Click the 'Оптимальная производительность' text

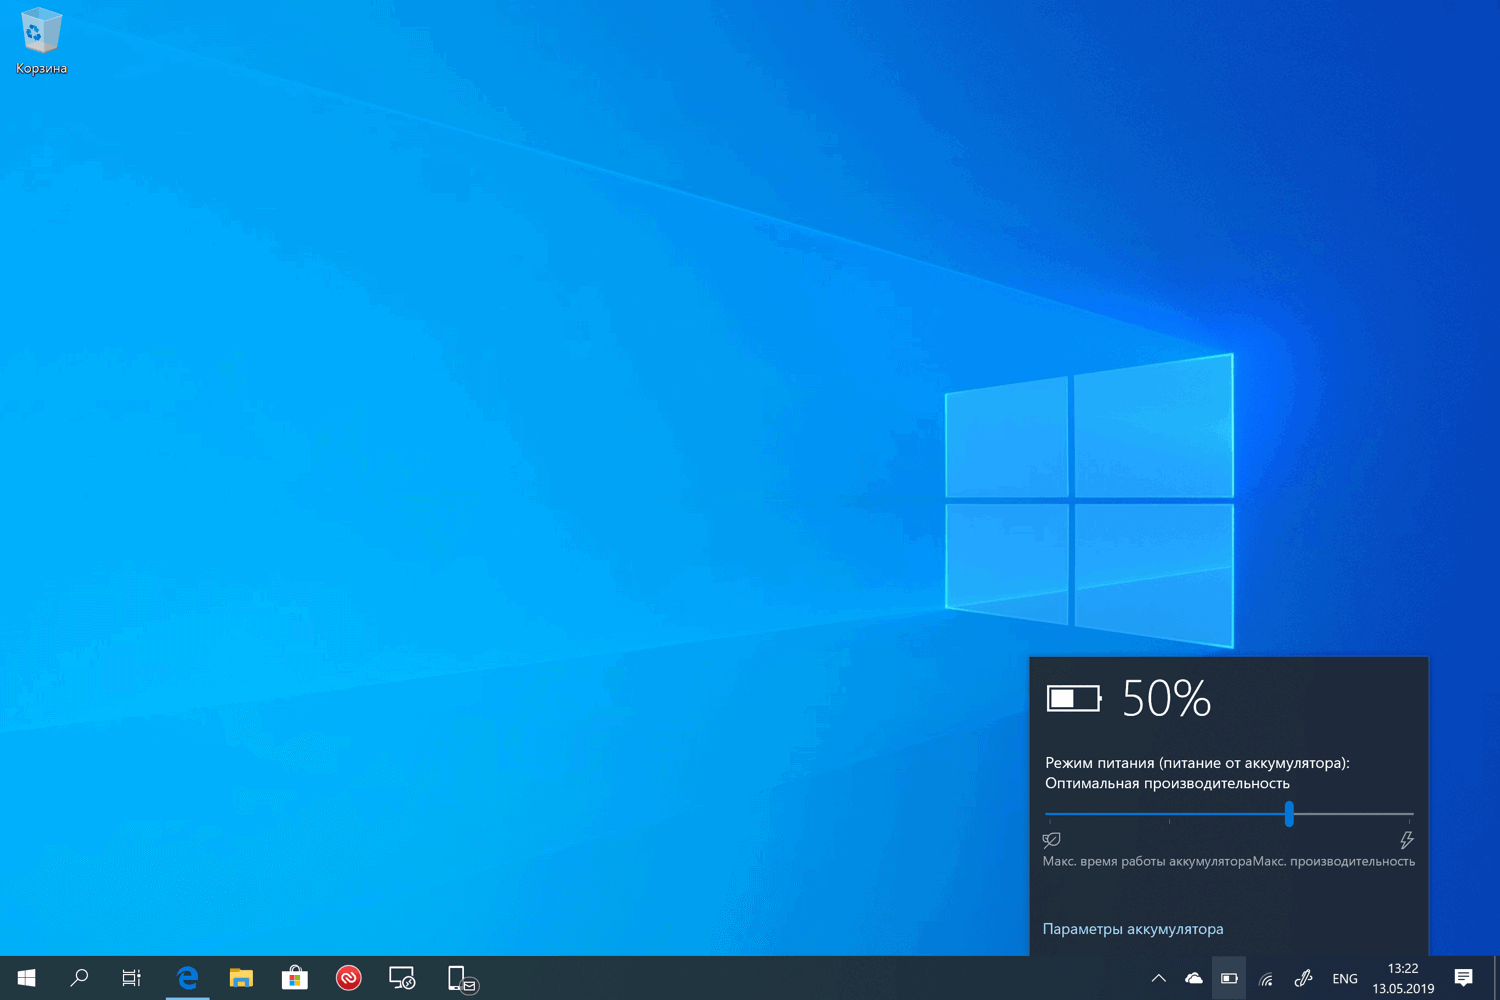(x=1167, y=783)
